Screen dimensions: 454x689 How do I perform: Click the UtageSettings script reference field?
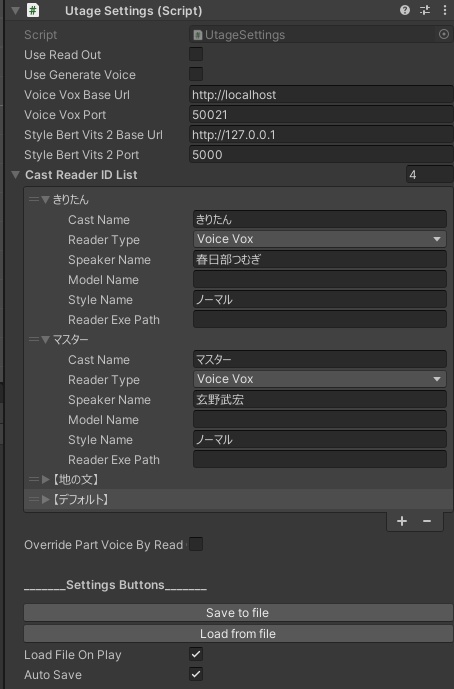(321, 35)
